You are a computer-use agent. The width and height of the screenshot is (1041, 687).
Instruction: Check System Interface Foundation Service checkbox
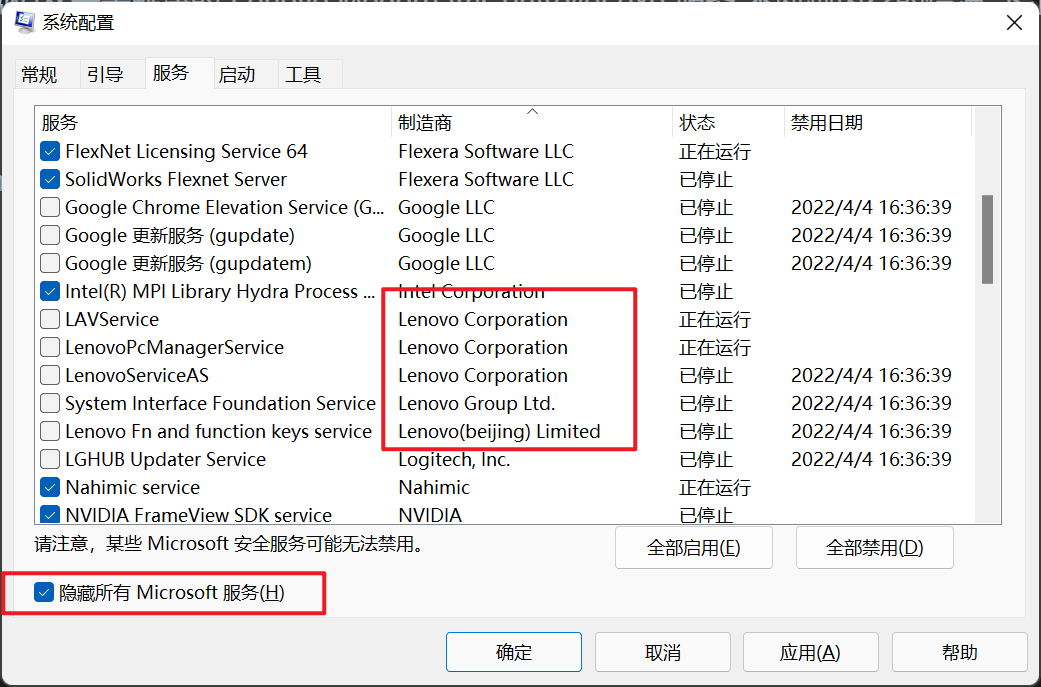[x=50, y=403]
